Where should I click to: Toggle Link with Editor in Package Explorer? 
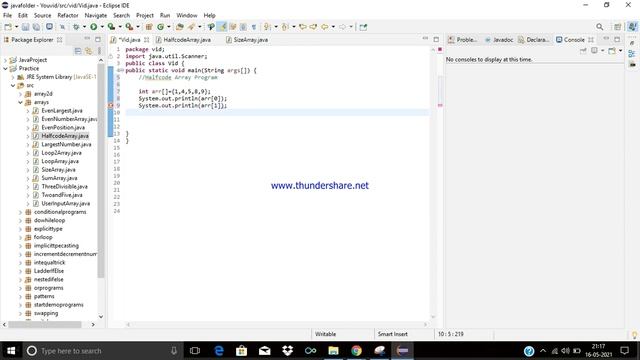tap(88, 51)
